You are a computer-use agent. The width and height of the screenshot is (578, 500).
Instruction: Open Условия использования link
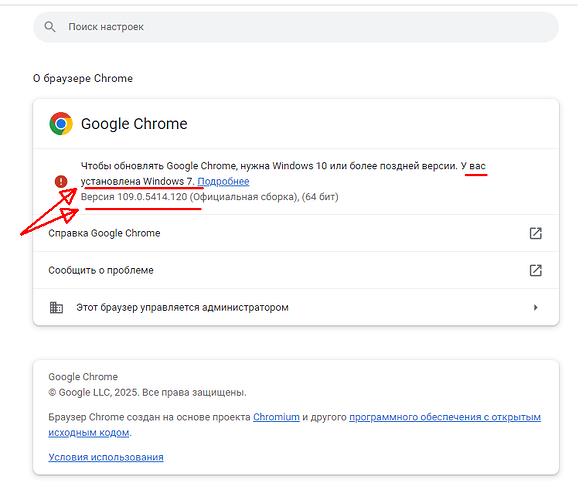tap(106, 457)
